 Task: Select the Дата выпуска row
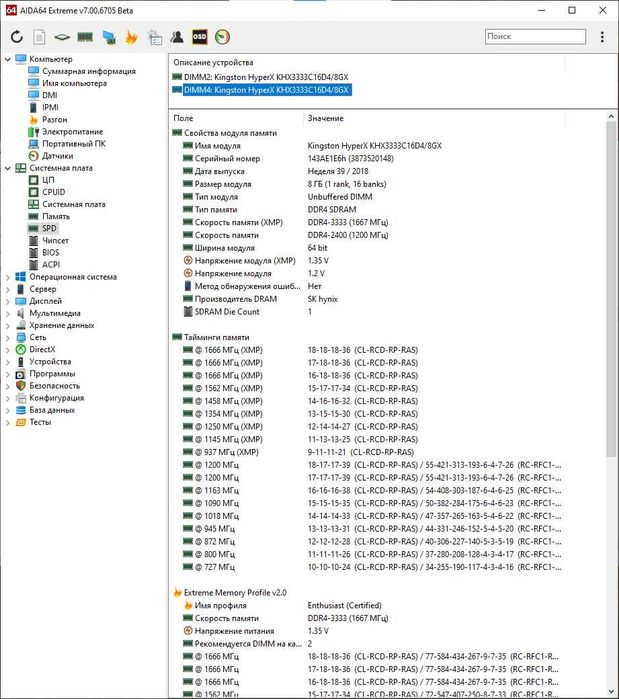coord(366,171)
